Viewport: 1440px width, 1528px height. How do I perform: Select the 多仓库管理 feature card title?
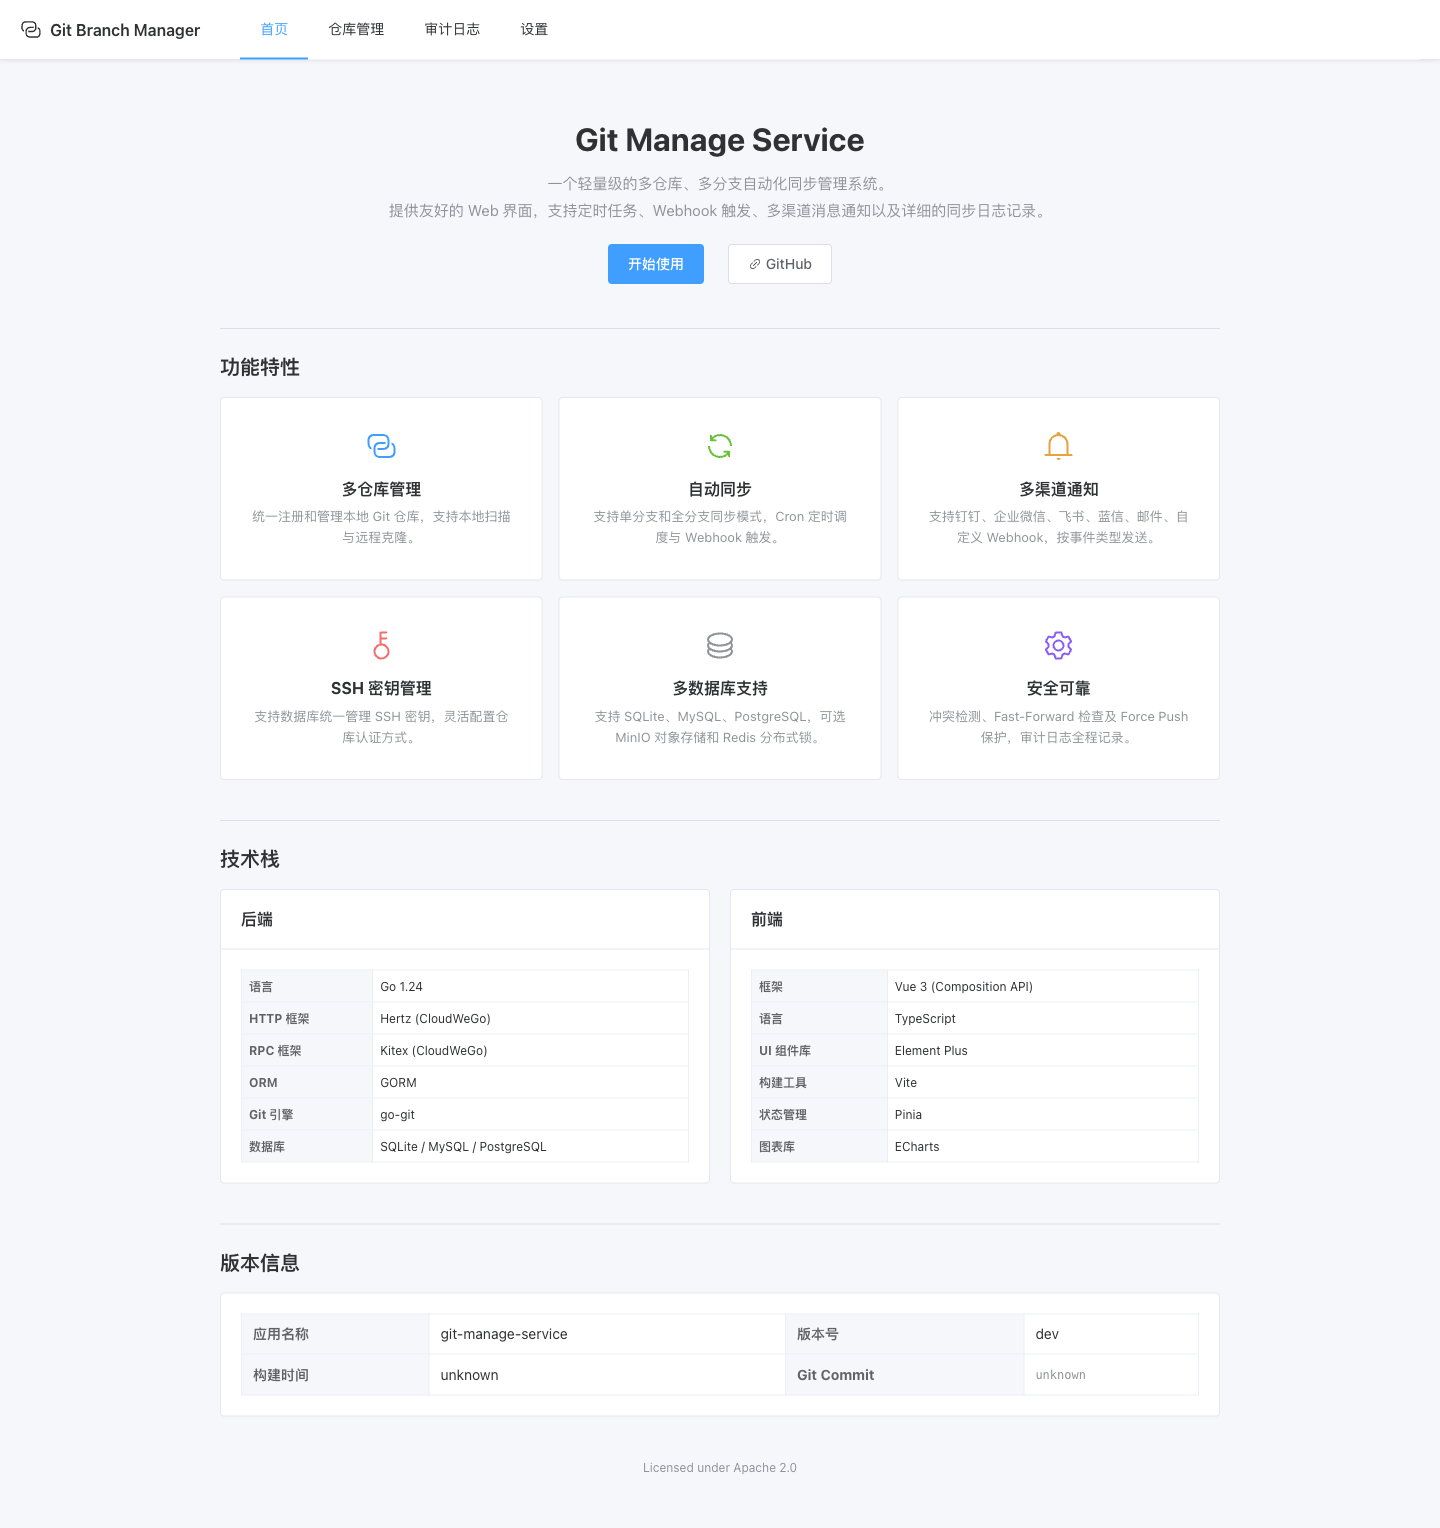[x=381, y=489]
